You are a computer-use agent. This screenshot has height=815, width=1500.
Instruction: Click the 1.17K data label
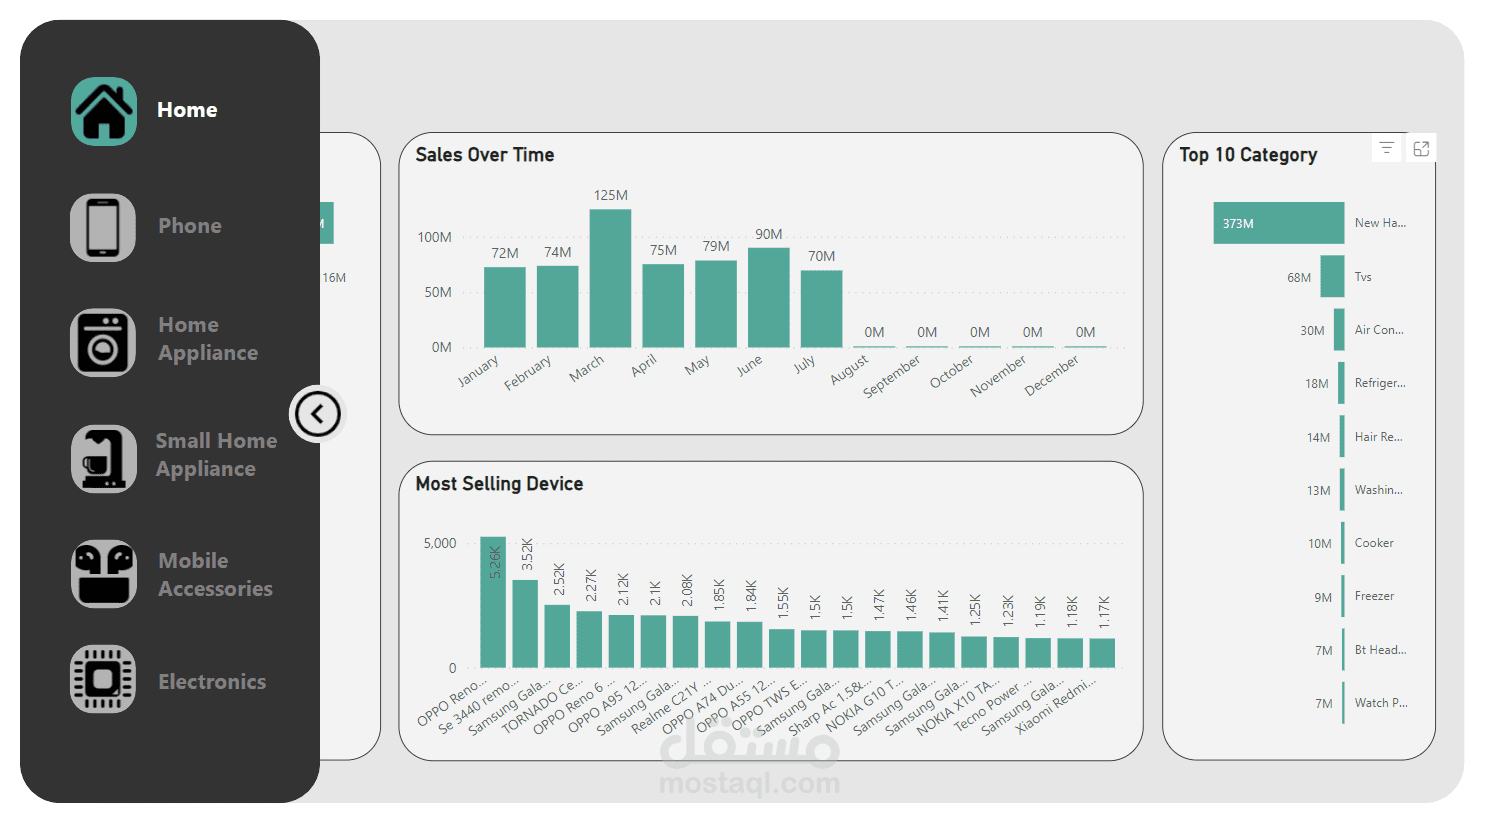click(1104, 611)
